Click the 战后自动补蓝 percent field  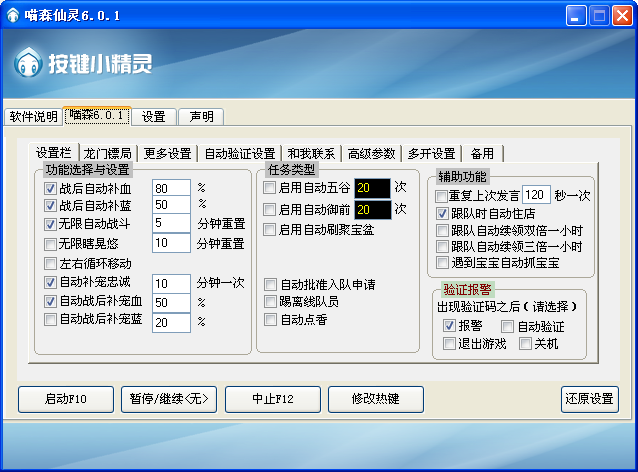(171, 205)
